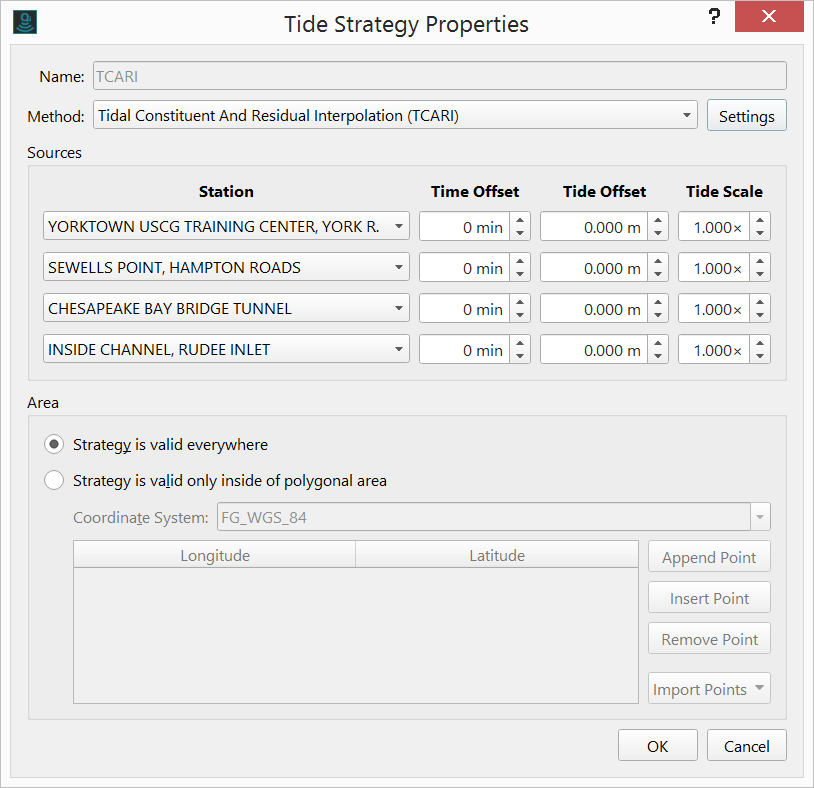Select 'Strategy is valid everywhere' option

[x=54, y=444]
